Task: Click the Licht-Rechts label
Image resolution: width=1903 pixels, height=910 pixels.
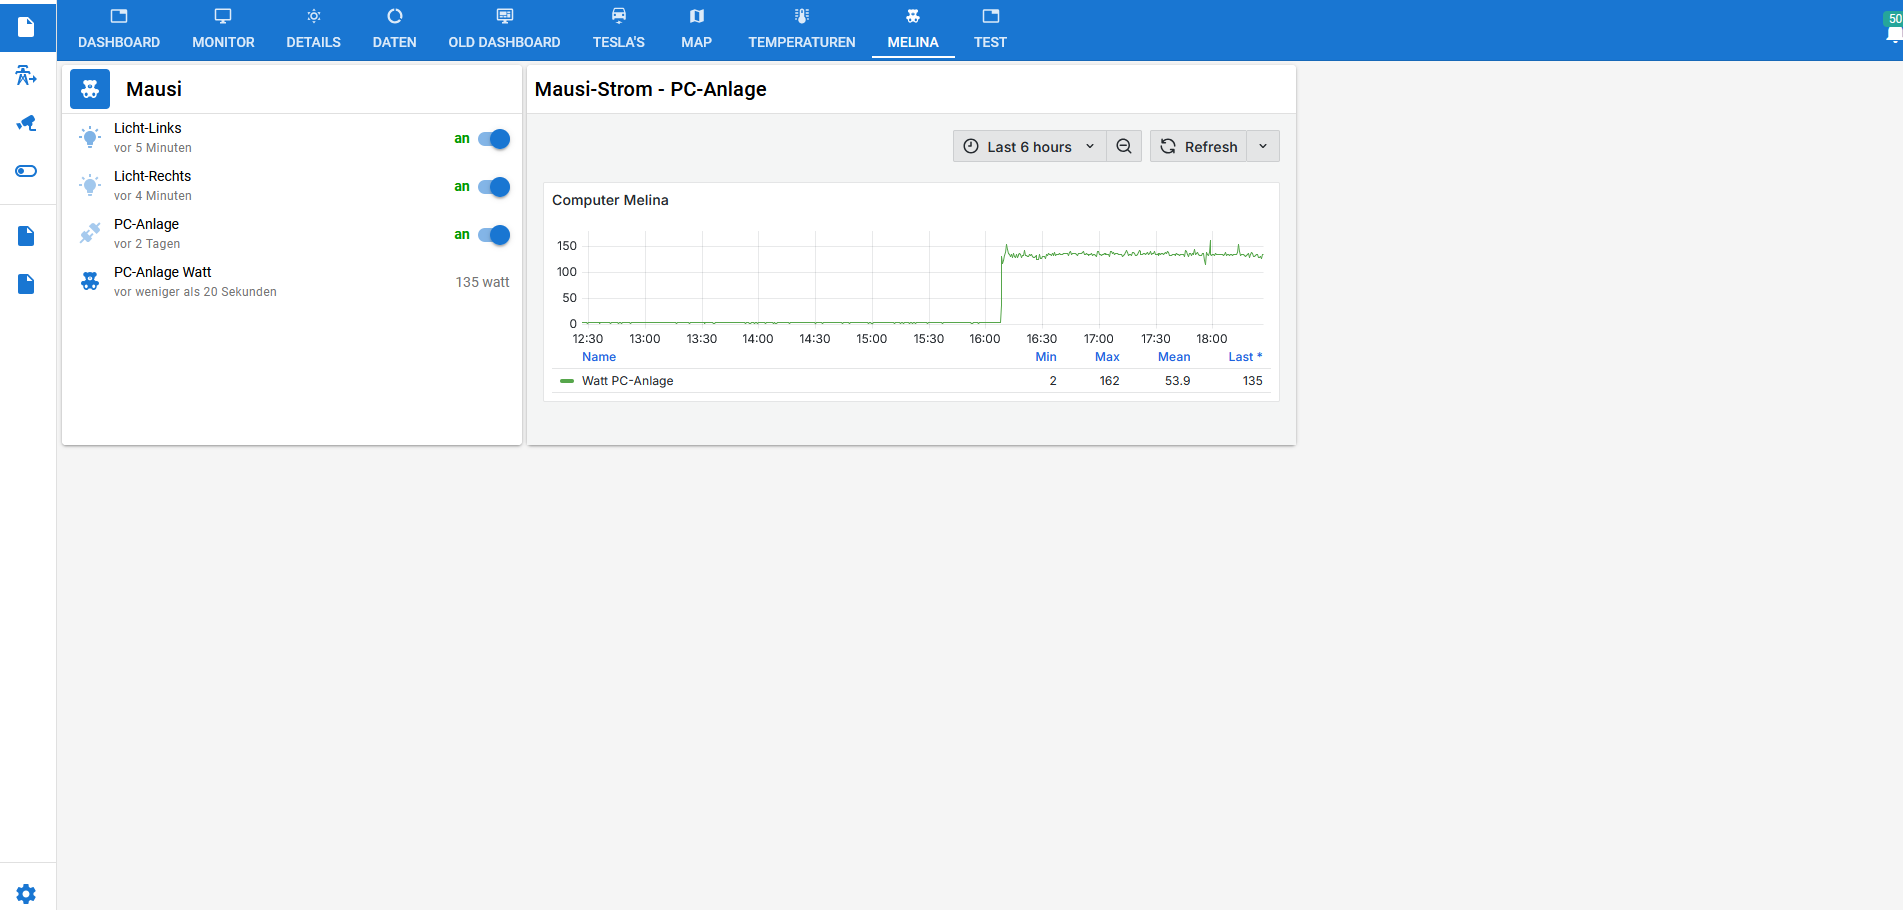Action: click(x=152, y=176)
